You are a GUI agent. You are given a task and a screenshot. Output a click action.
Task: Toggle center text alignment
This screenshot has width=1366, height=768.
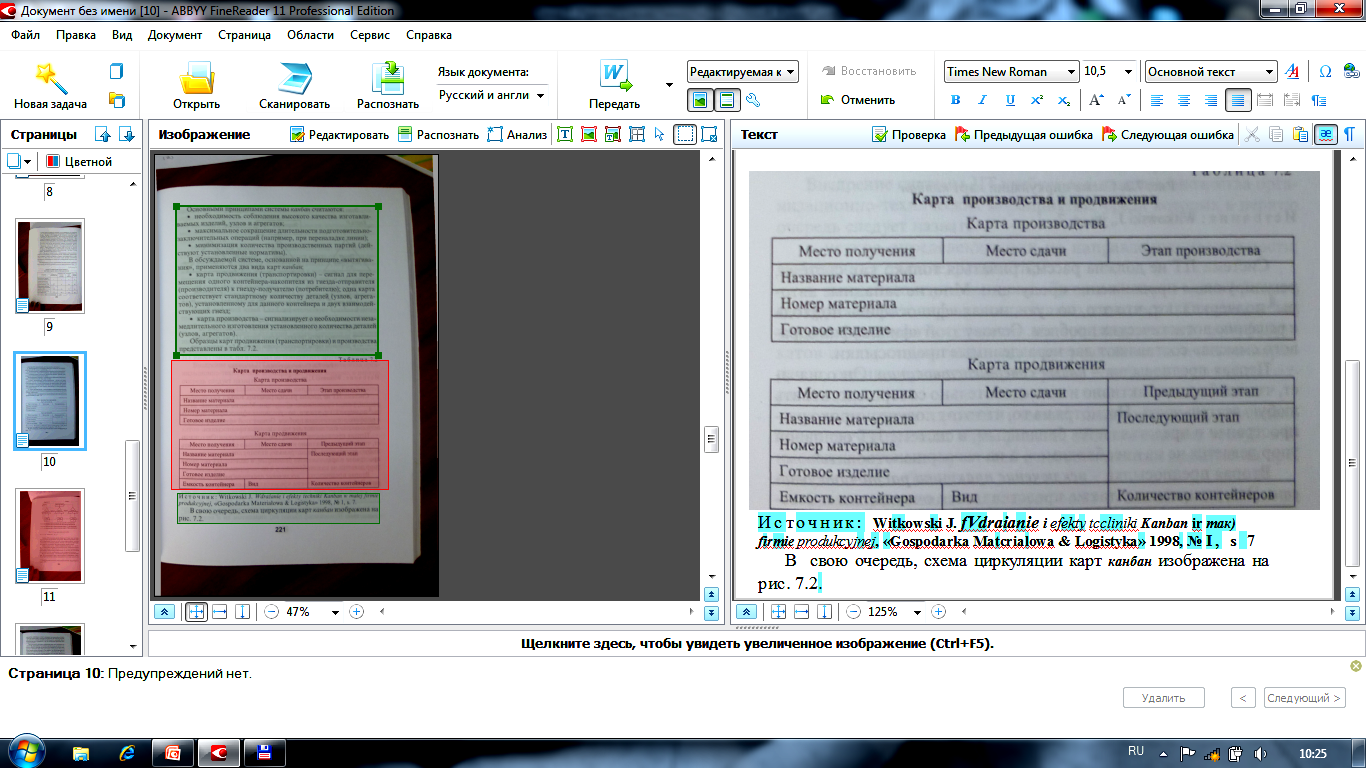(1184, 100)
